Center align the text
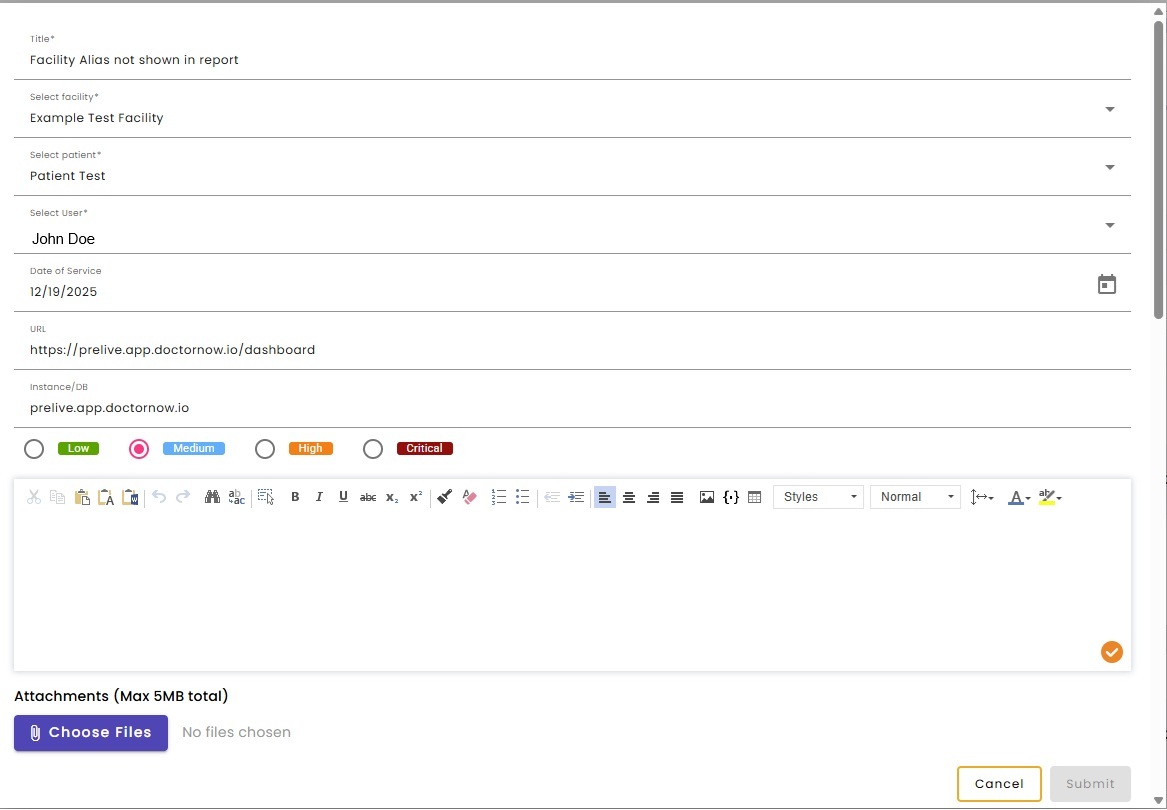Screen dimensions: 1167x810 (629, 497)
